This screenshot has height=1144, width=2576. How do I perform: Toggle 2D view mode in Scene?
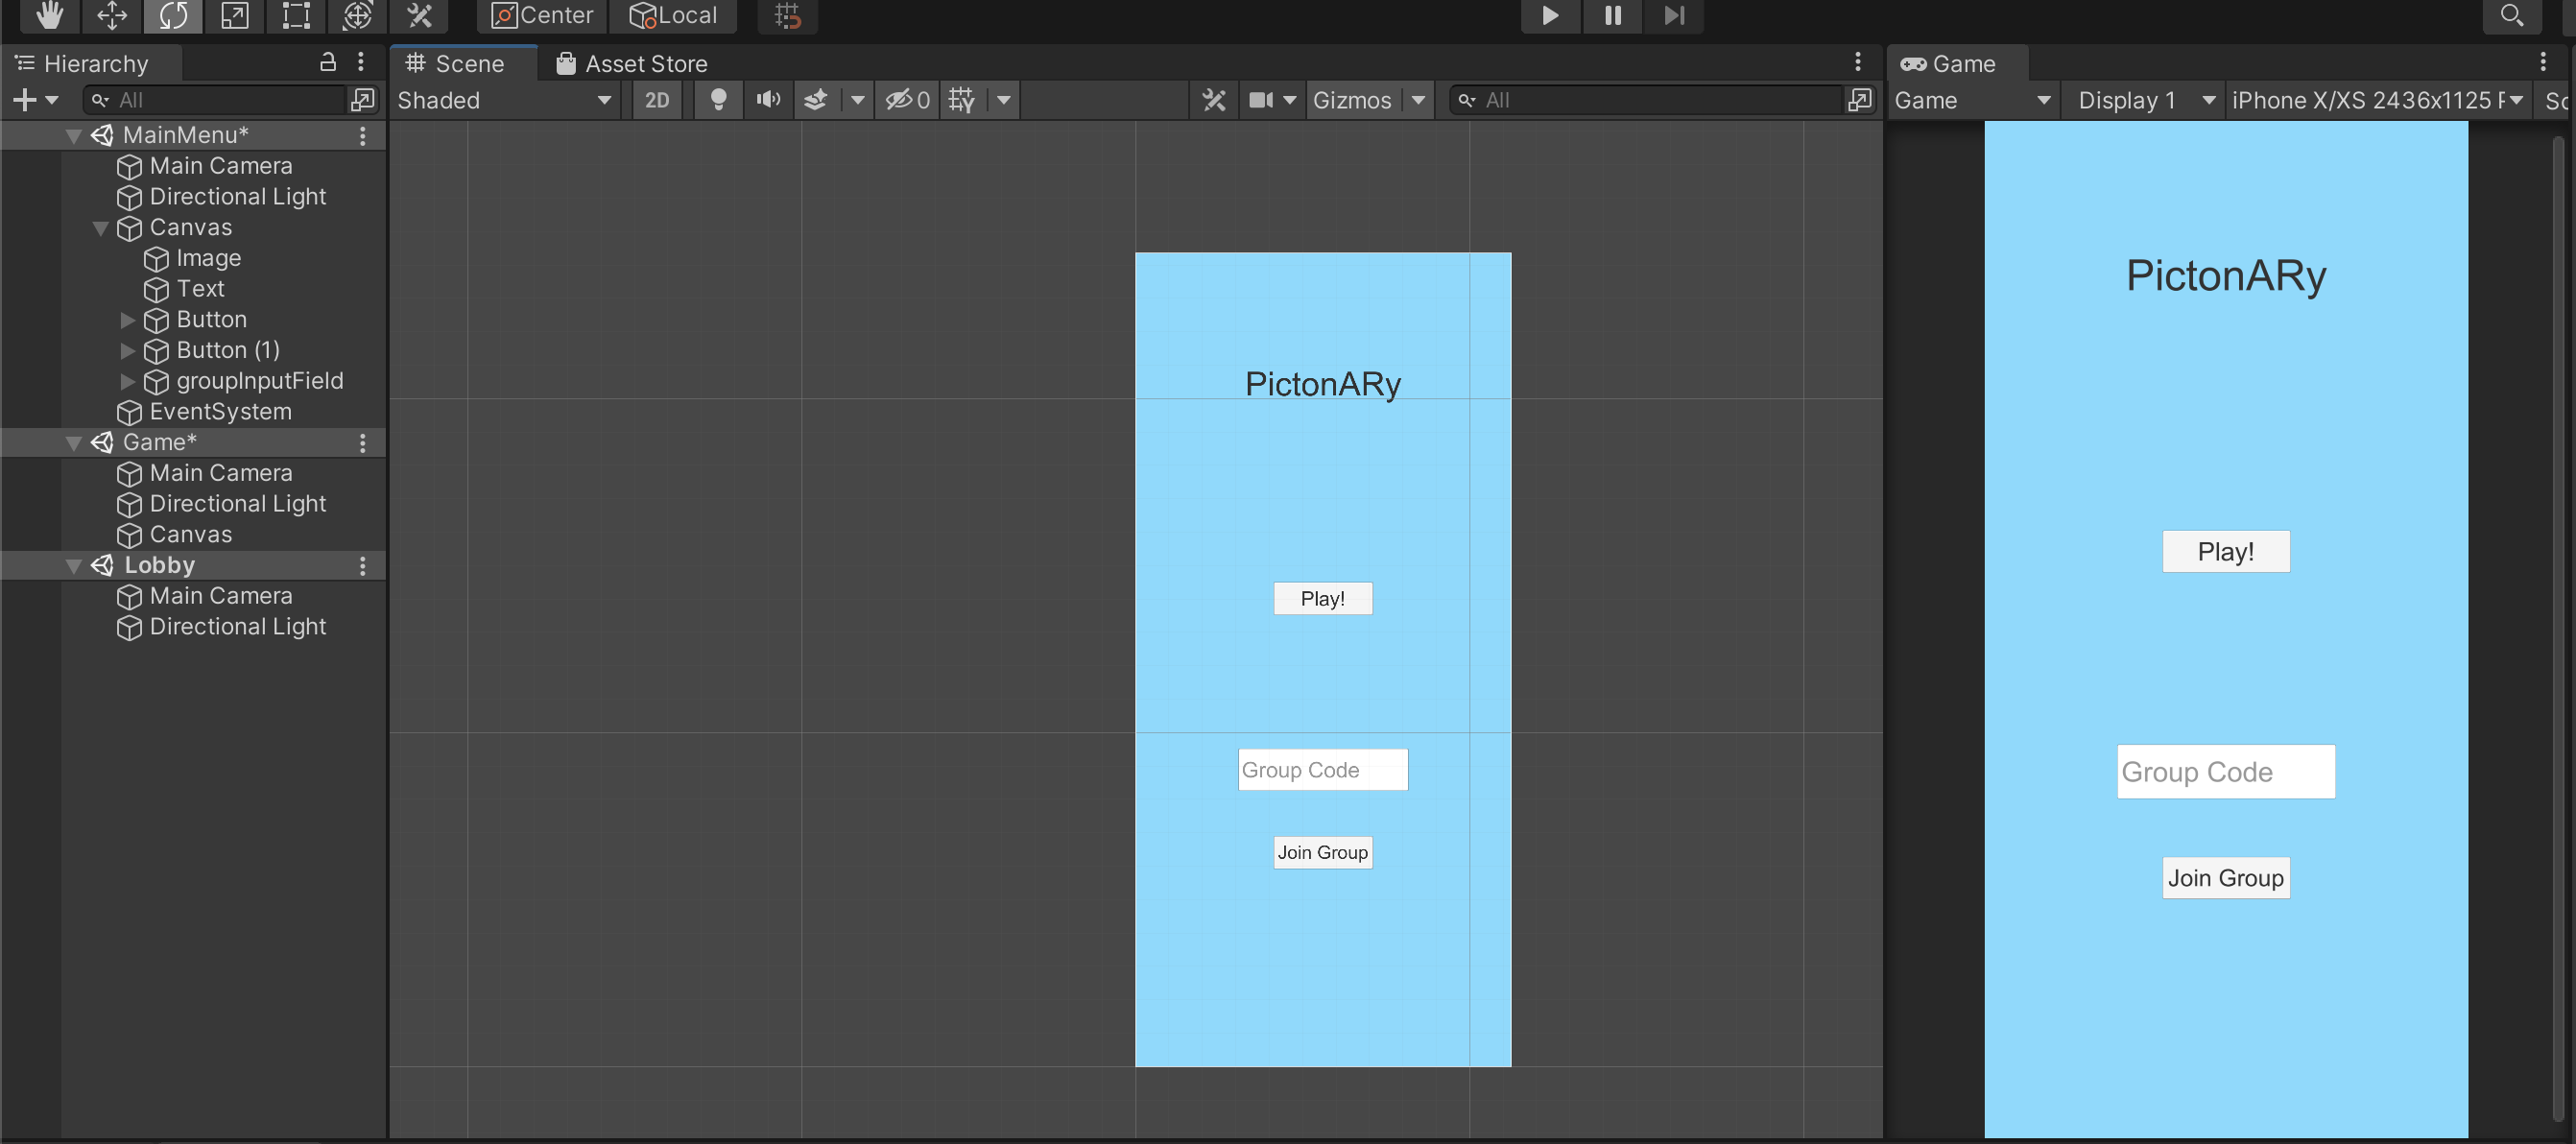click(x=657, y=100)
